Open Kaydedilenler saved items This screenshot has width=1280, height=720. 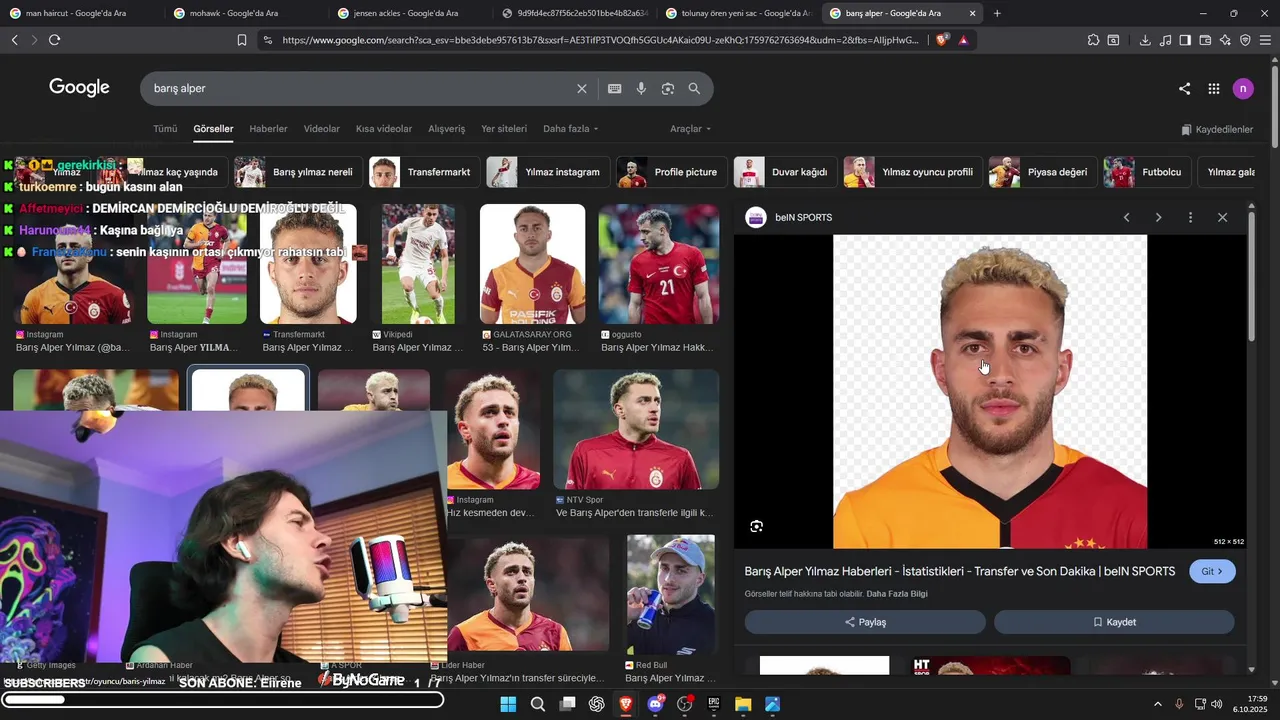(1217, 130)
